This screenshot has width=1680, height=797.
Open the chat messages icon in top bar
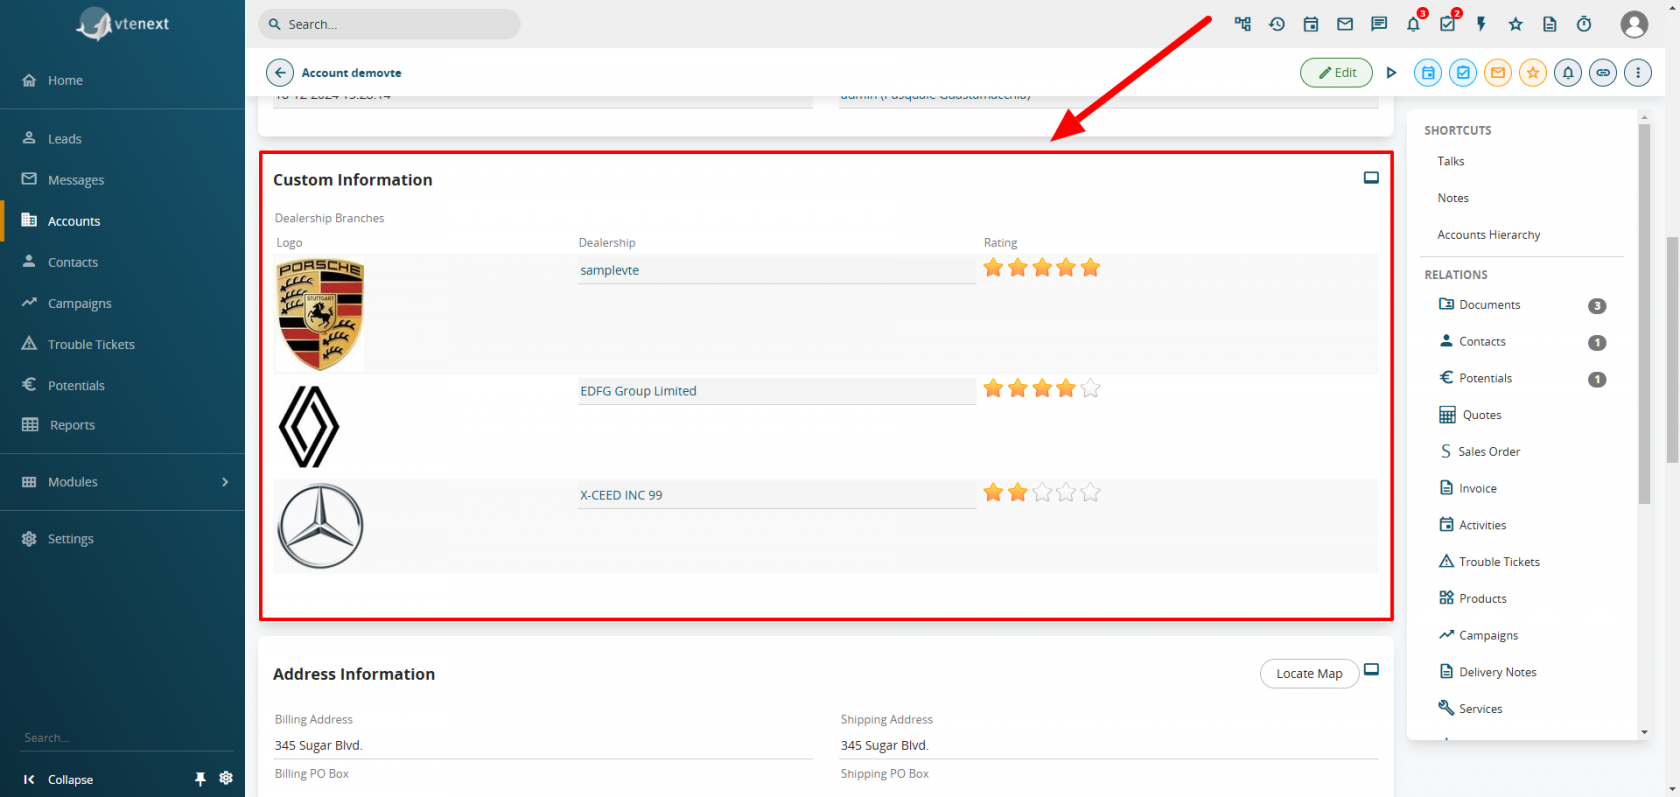point(1379,24)
